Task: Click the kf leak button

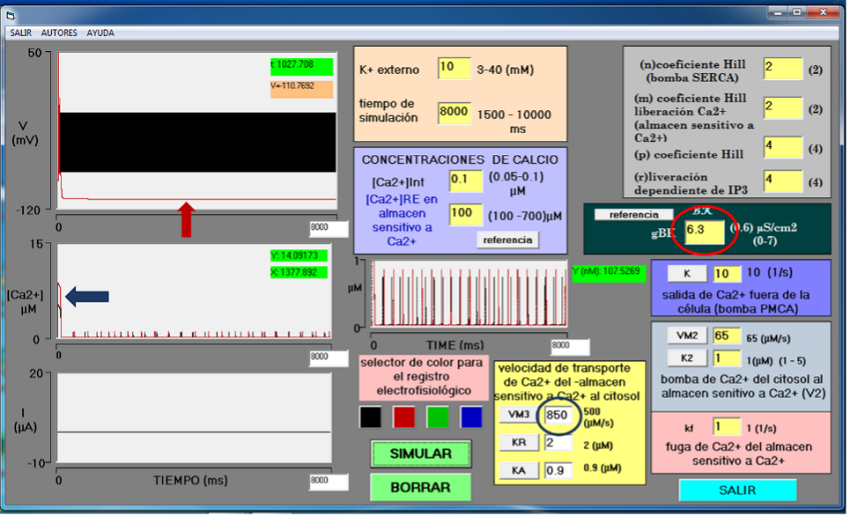Action: tap(689, 427)
